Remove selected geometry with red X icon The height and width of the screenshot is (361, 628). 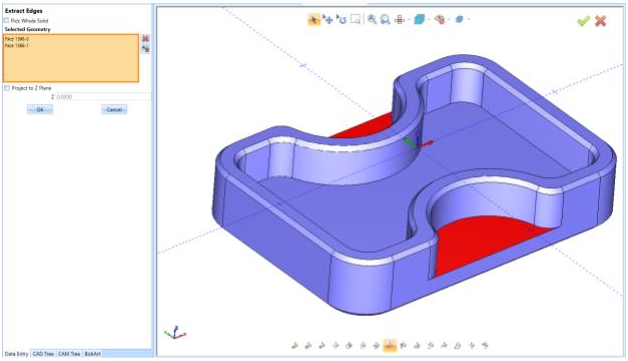tap(145, 38)
